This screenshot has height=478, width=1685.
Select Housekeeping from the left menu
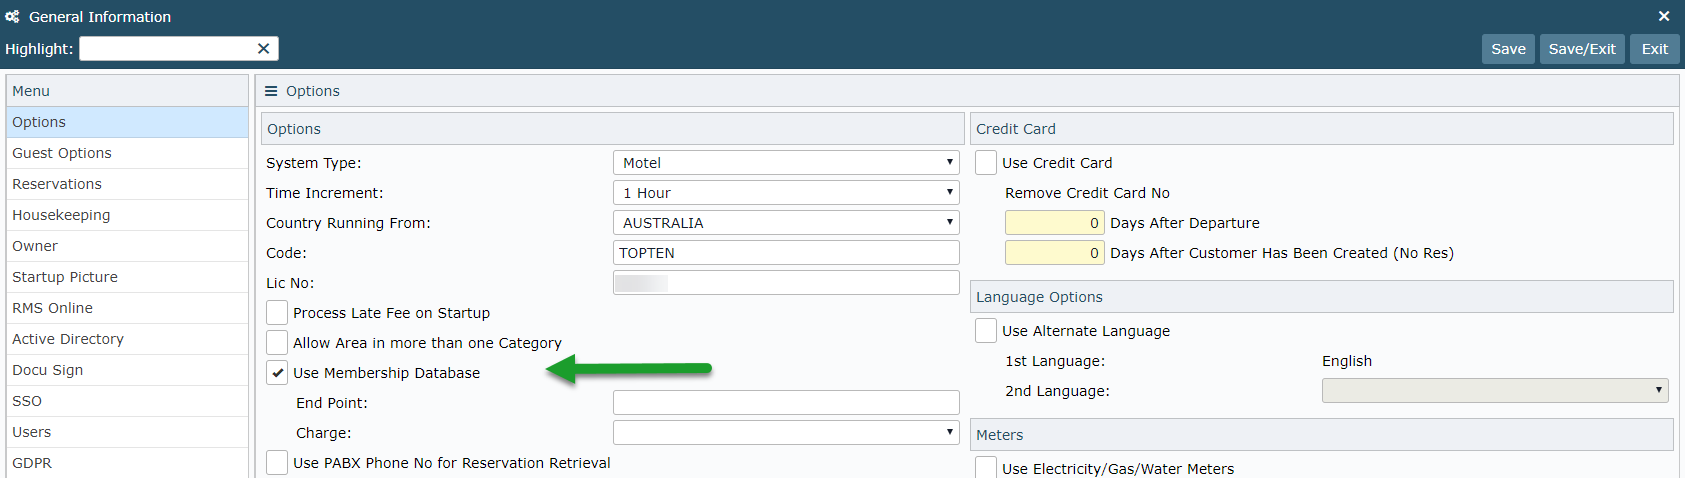[x=61, y=215]
